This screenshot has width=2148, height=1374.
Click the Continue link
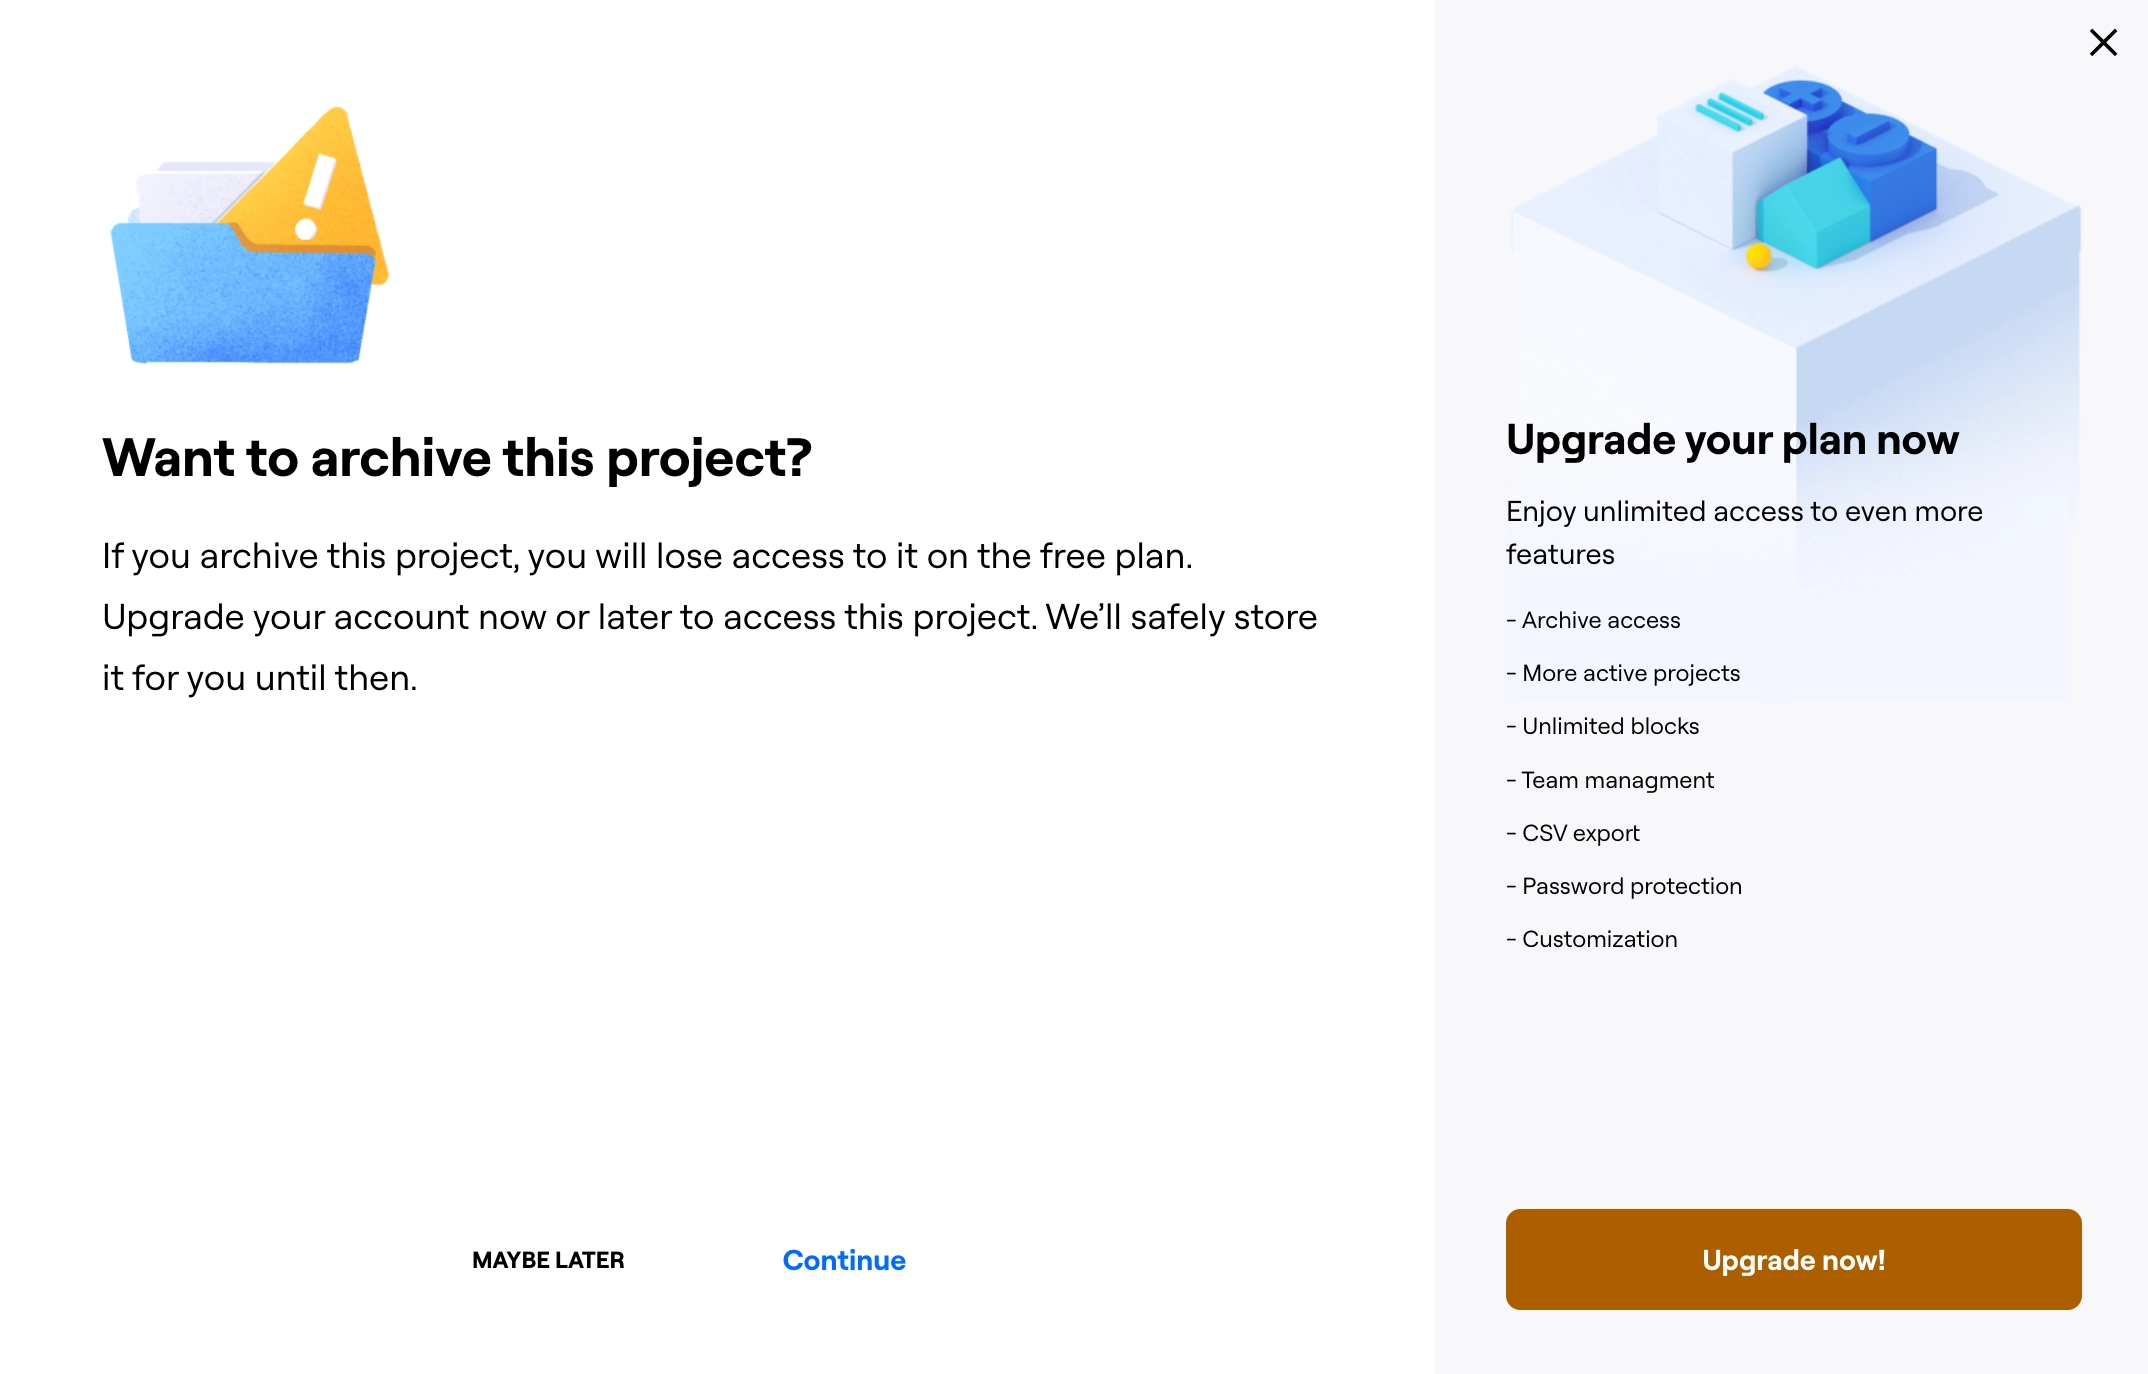843,1260
